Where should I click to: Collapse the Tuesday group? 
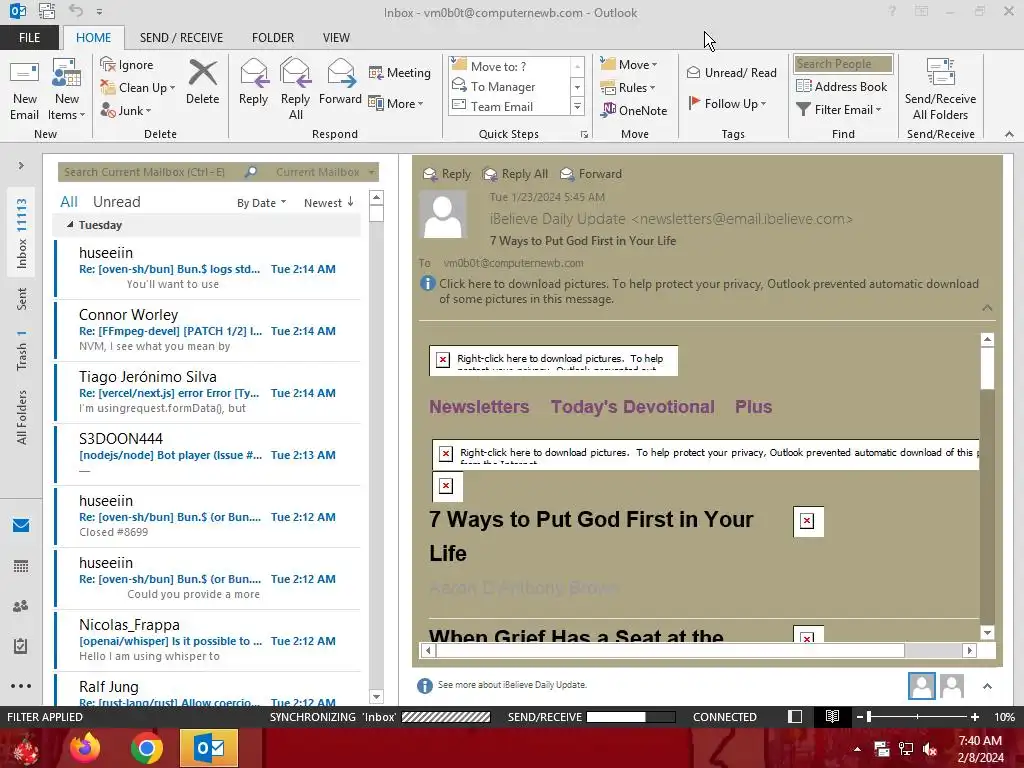pyautogui.click(x=70, y=225)
